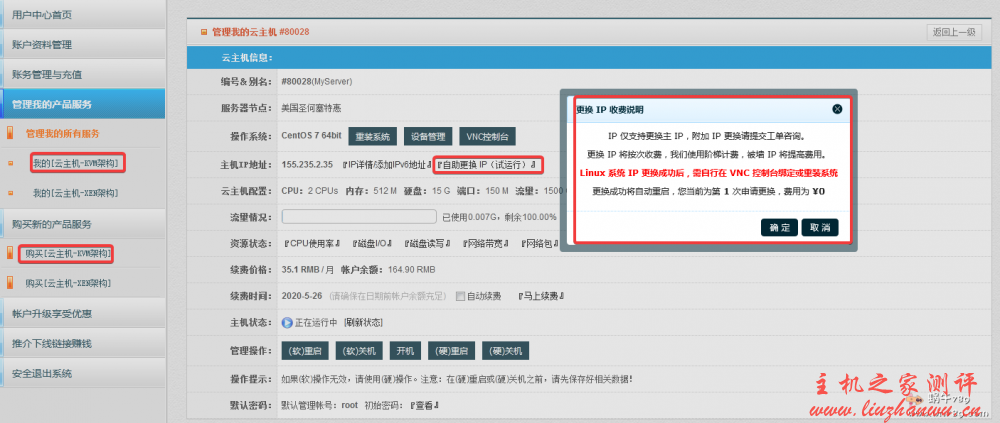1000x423 pixels.
Task: Click the blue running status icon next to 正在运行中
Action: pyautogui.click(x=286, y=322)
